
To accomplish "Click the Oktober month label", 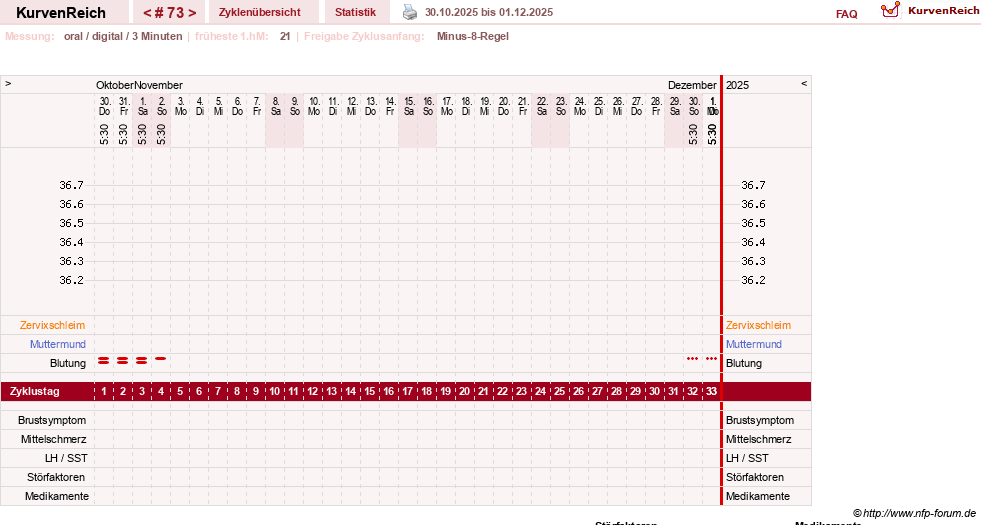I will [114, 85].
